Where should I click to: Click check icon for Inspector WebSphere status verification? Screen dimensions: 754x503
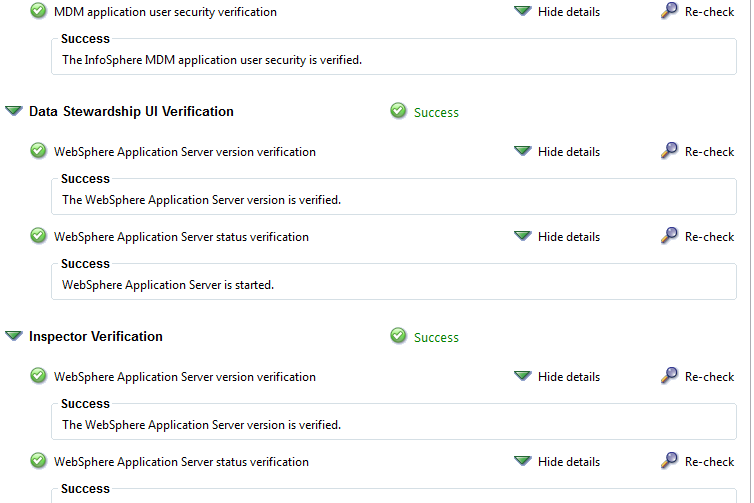coord(38,461)
